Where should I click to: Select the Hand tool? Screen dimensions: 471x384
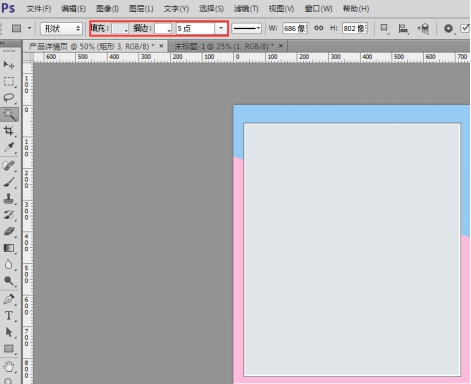[9, 367]
